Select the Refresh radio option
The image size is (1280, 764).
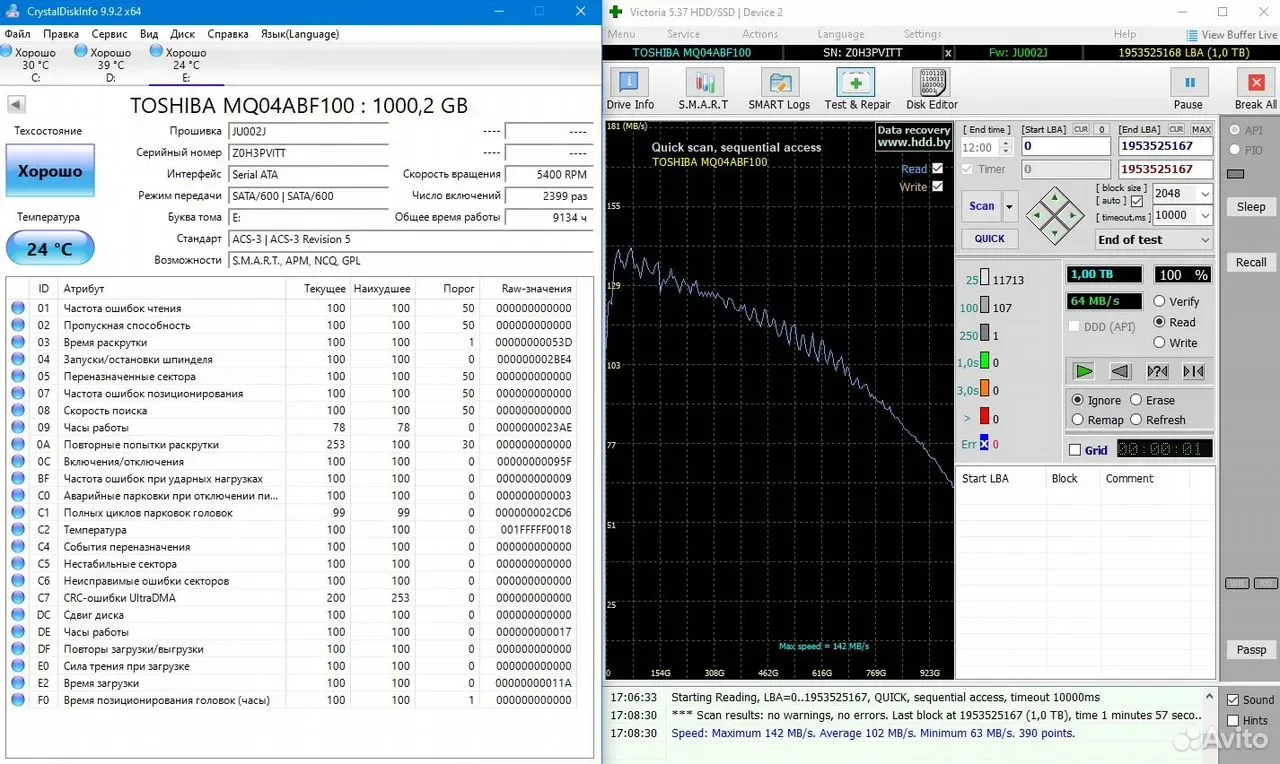tap(1136, 420)
